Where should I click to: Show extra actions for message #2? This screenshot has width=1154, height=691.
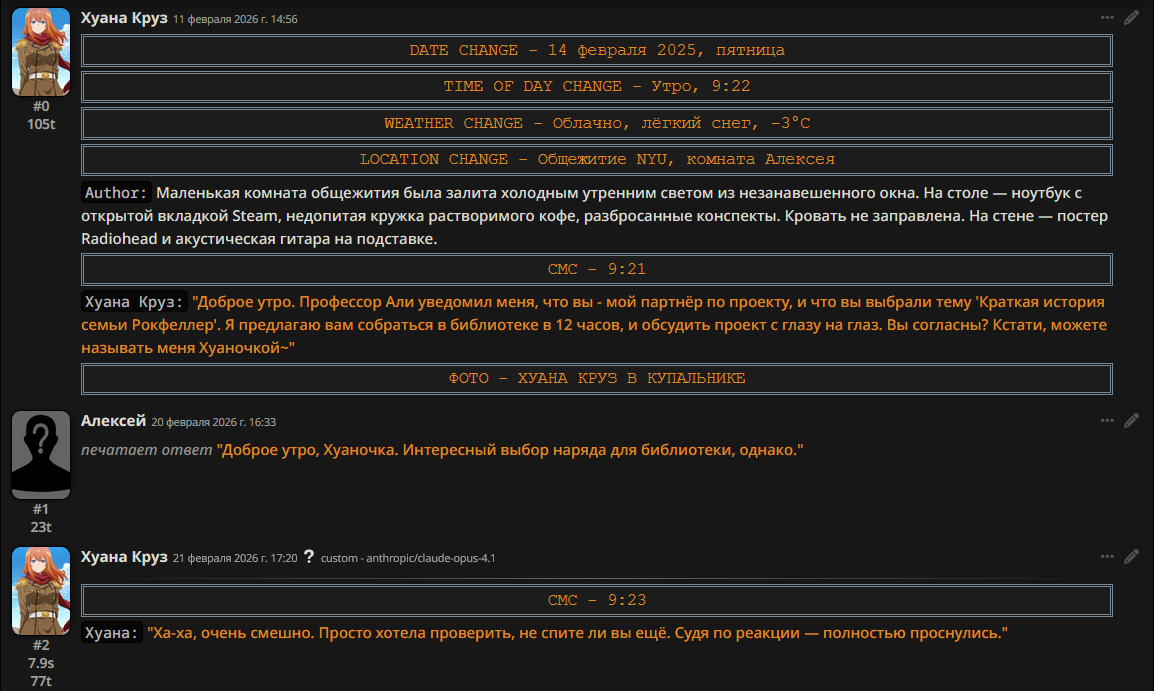coord(1107,556)
